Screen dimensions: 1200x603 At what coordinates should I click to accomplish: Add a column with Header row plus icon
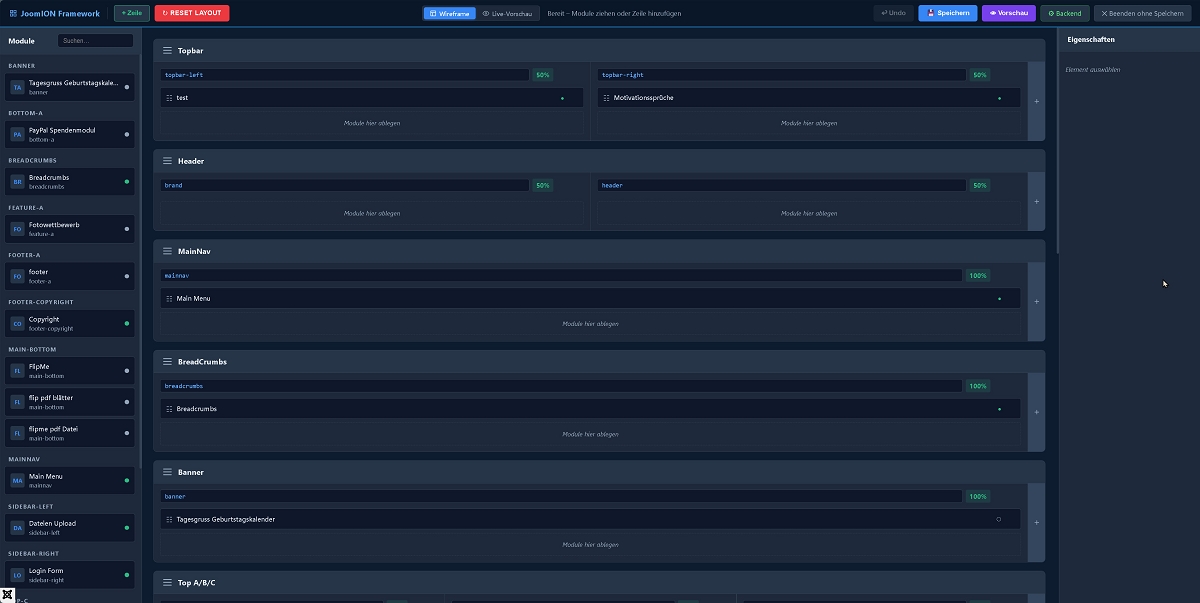coord(1036,201)
